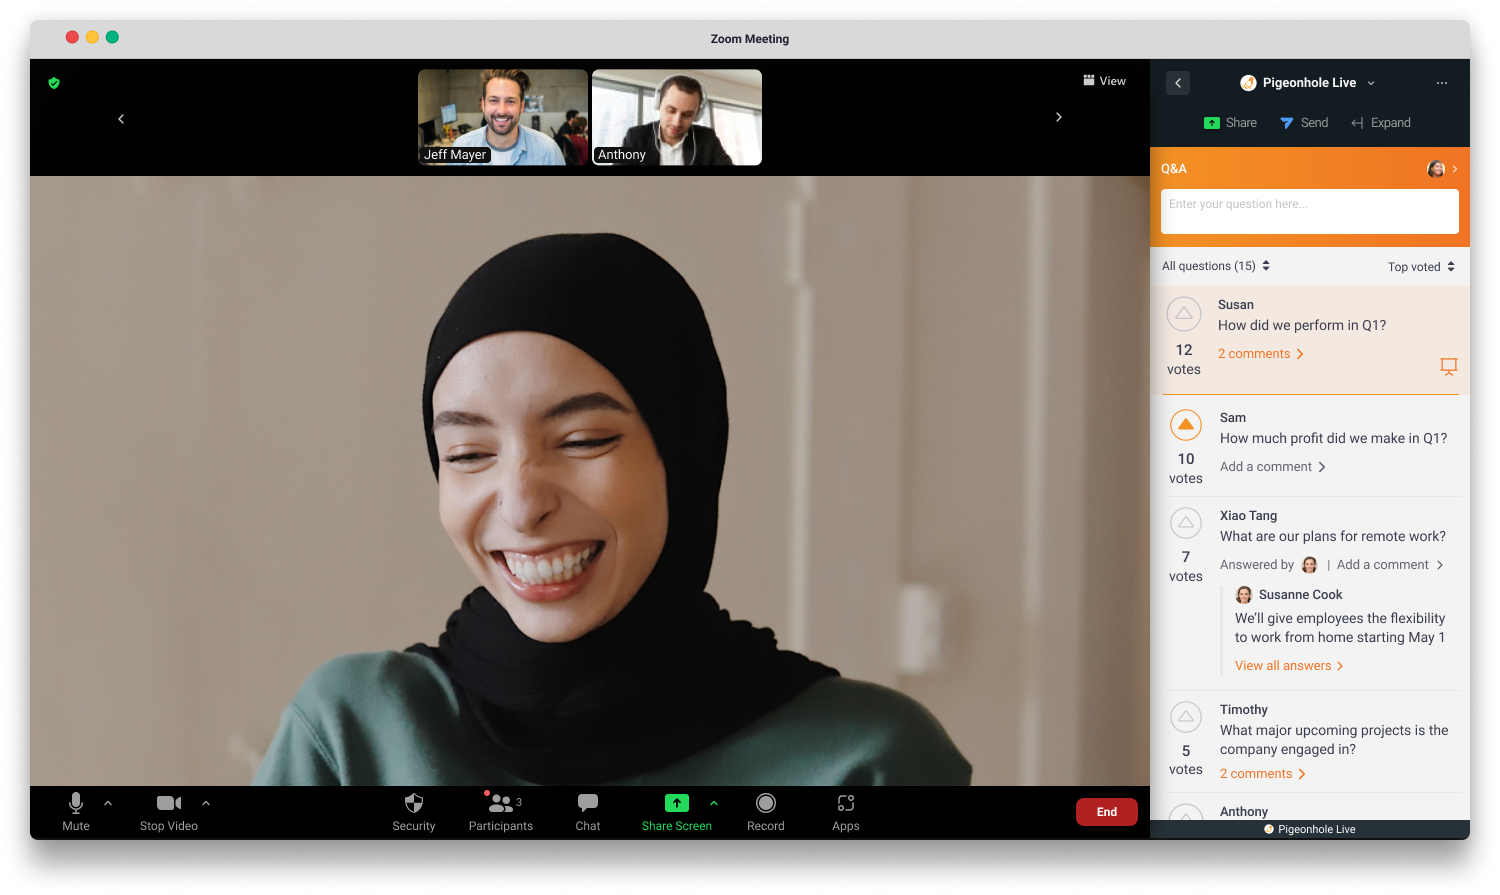Open the Participants list

tap(501, 811)
